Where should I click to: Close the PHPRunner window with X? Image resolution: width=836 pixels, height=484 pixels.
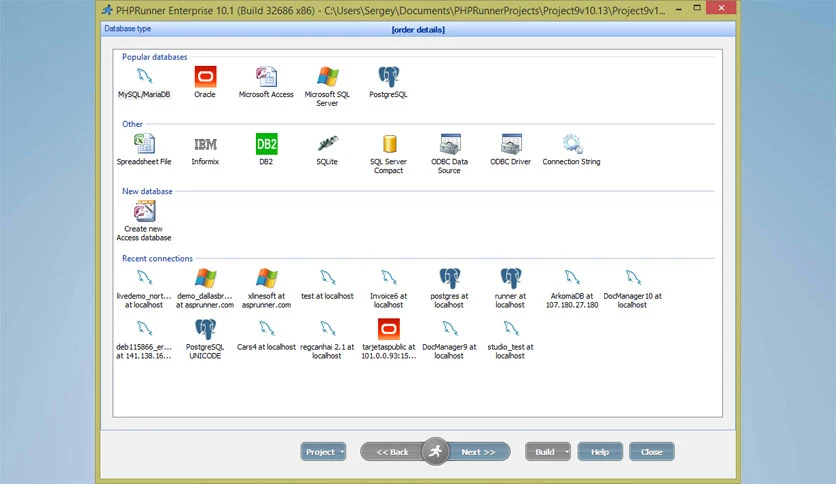[721, 8]
